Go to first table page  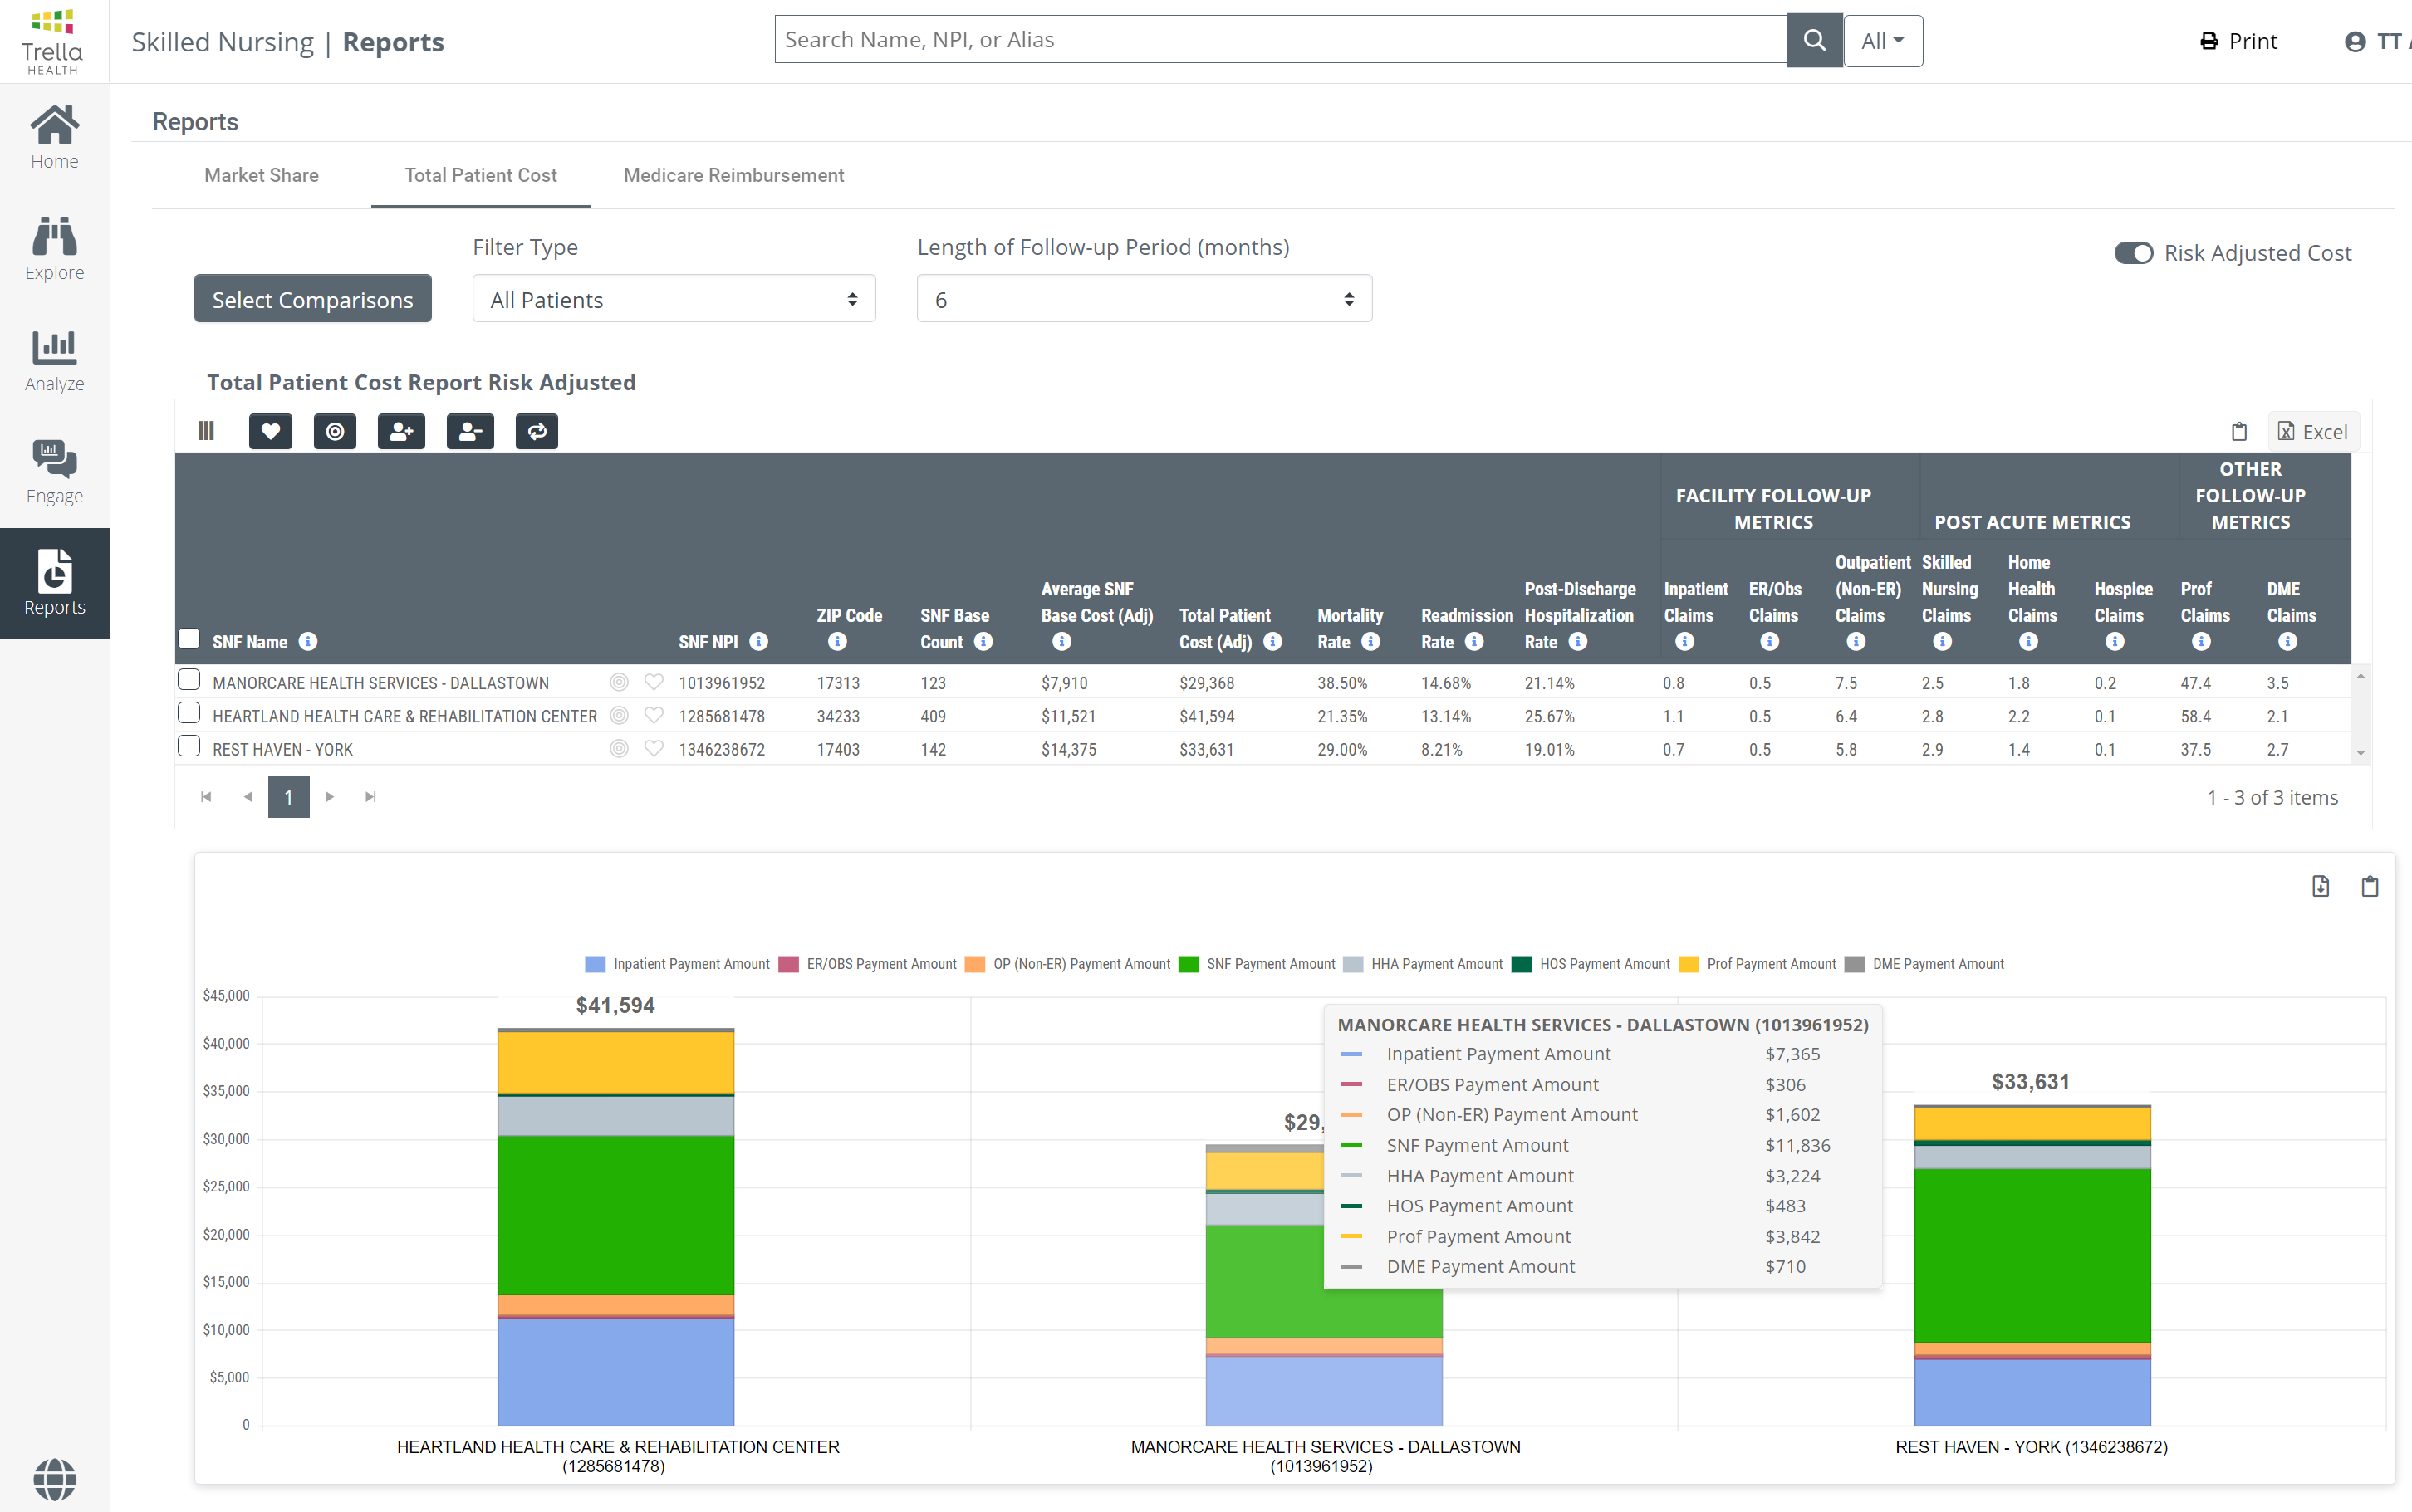click(206, 797)
